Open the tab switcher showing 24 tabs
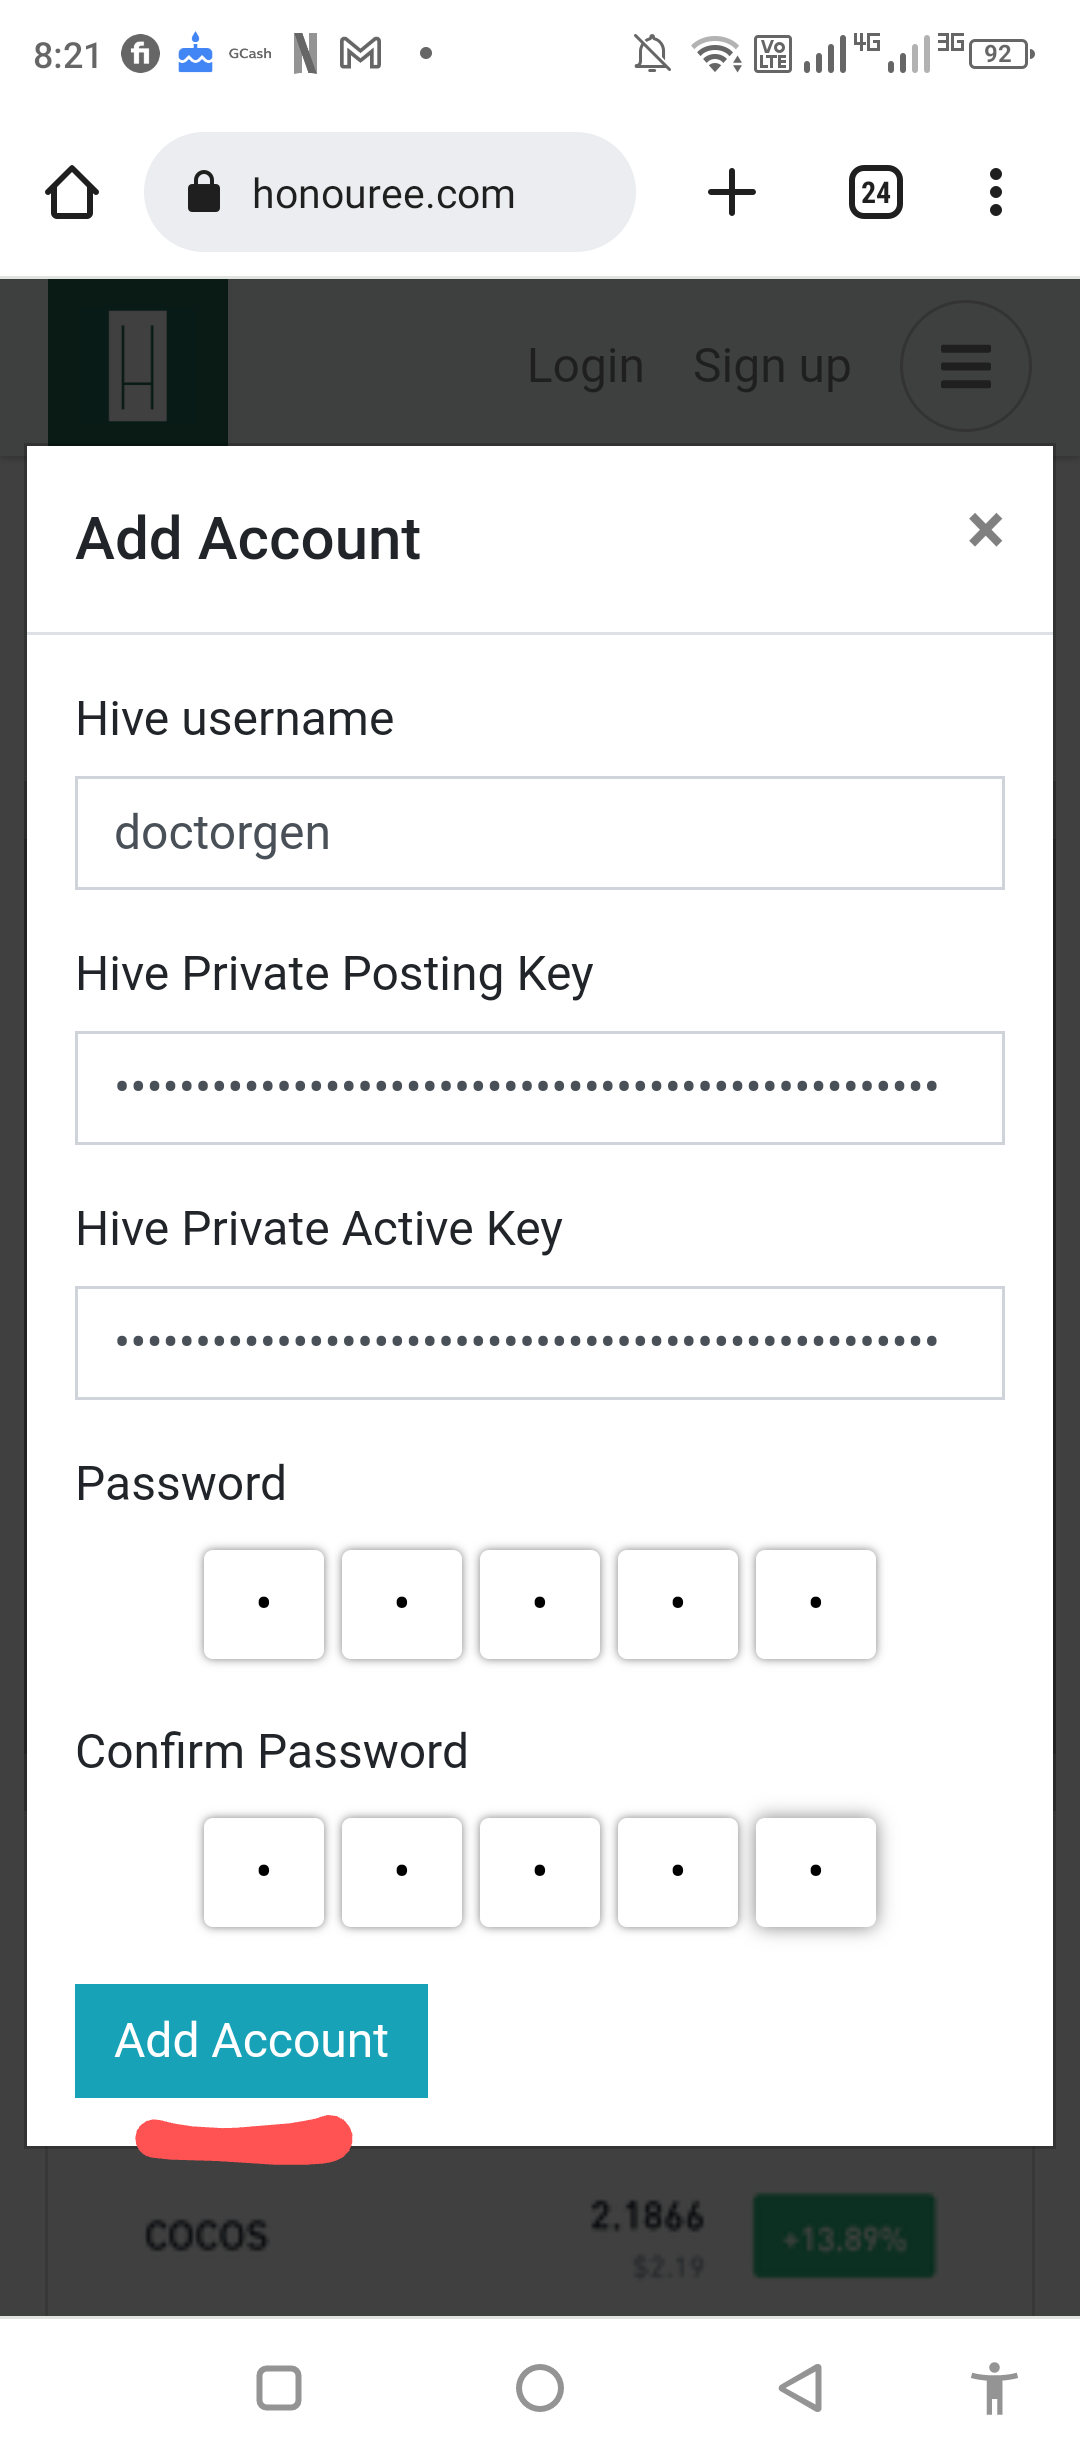 [876, 192]
